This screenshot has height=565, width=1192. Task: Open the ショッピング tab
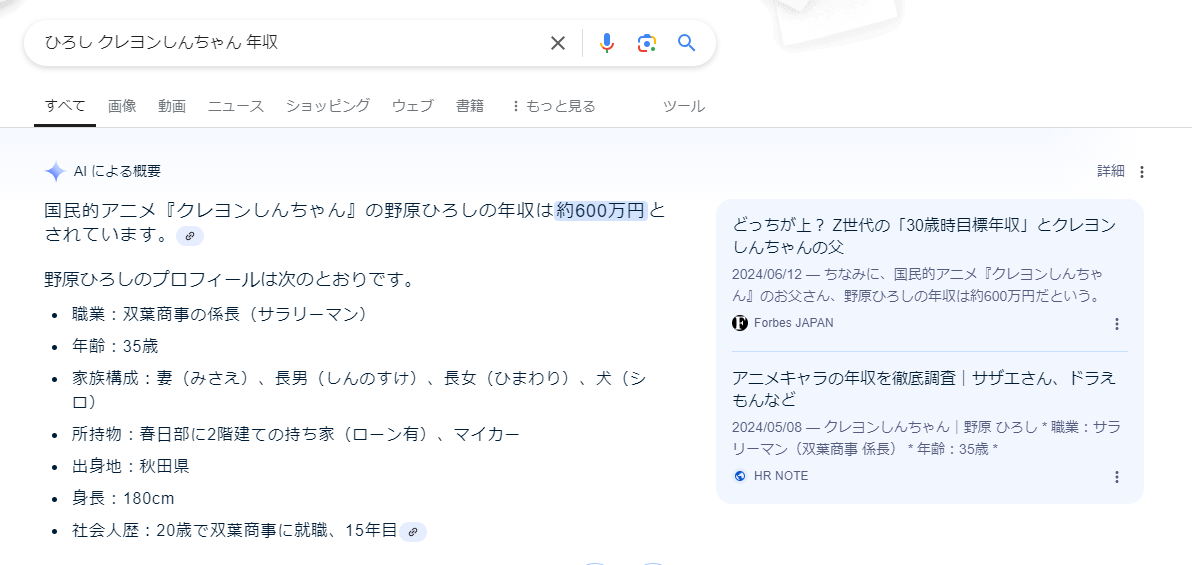[328, 106]
